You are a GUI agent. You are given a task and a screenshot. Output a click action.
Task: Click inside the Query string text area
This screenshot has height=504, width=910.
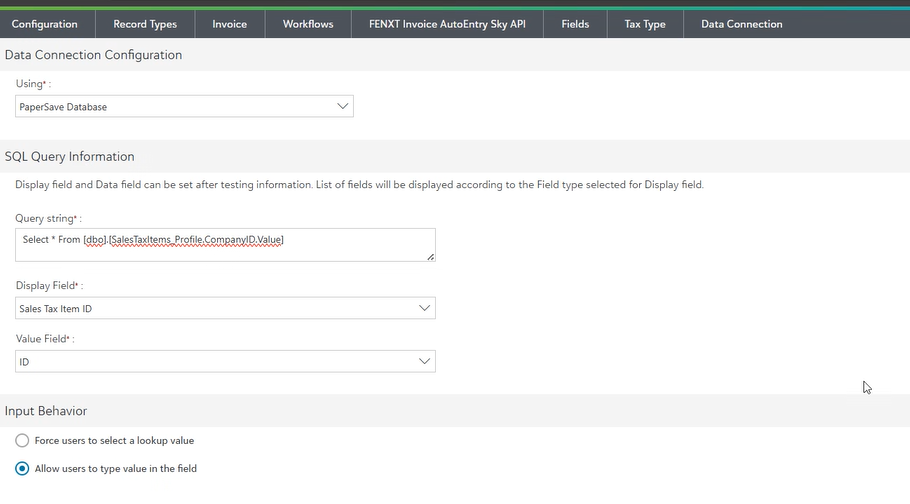[x=225, y=244]
